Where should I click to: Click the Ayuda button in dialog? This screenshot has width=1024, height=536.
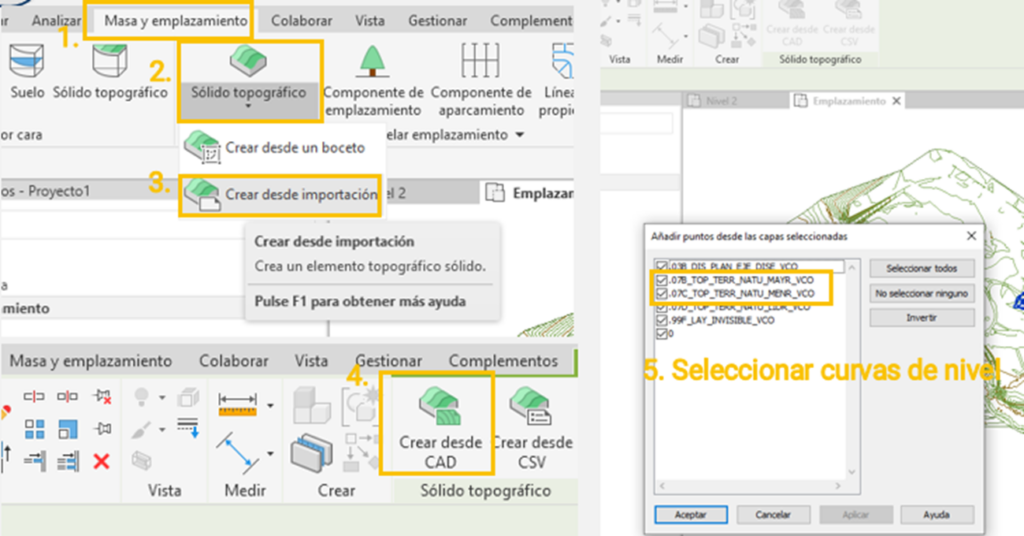coord(936,514)
